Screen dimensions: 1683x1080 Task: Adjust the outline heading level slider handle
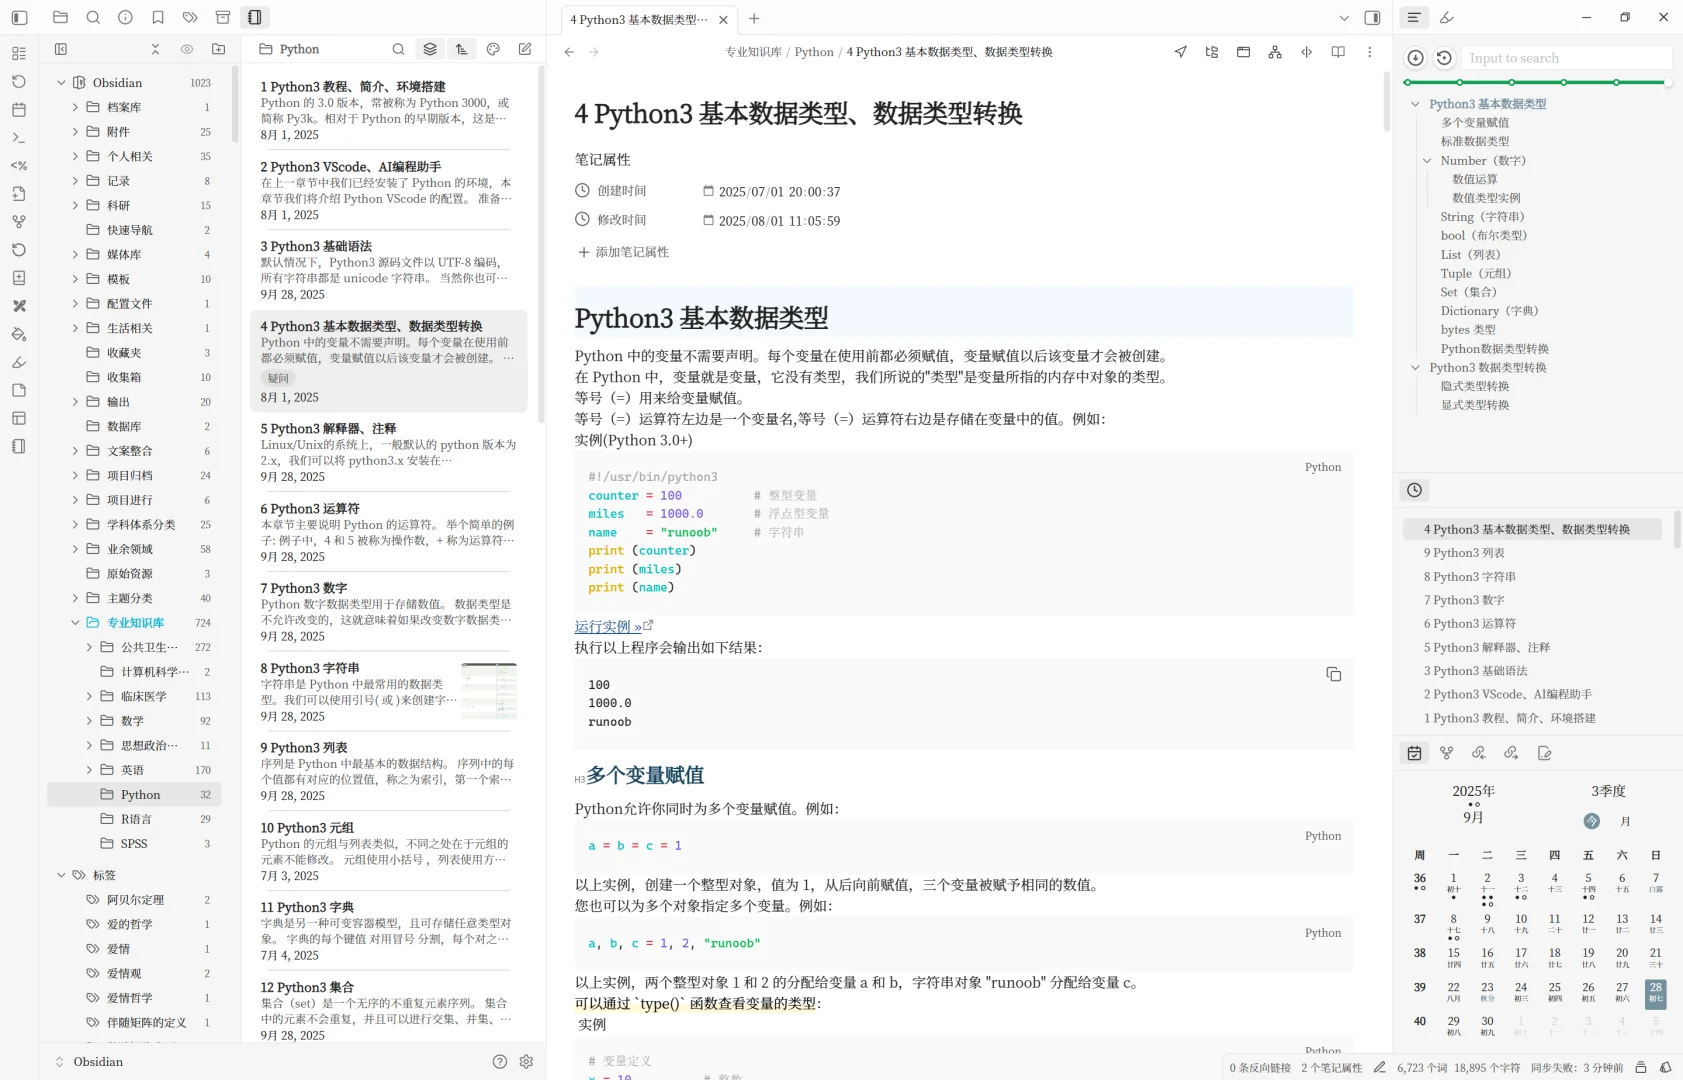click(1668, 82)
